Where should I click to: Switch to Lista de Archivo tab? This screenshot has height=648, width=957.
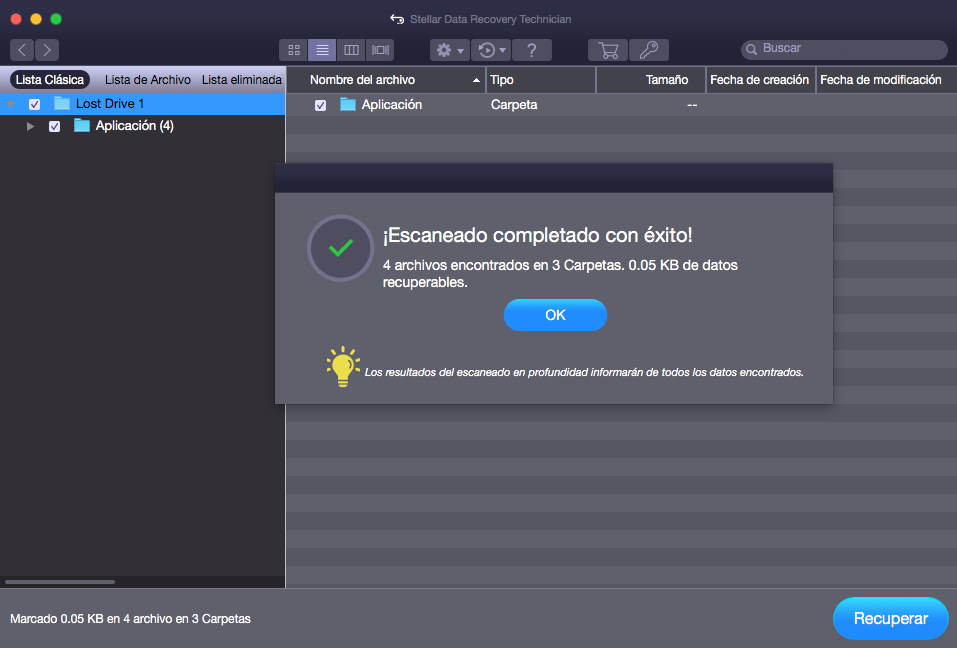pos(147,79)
